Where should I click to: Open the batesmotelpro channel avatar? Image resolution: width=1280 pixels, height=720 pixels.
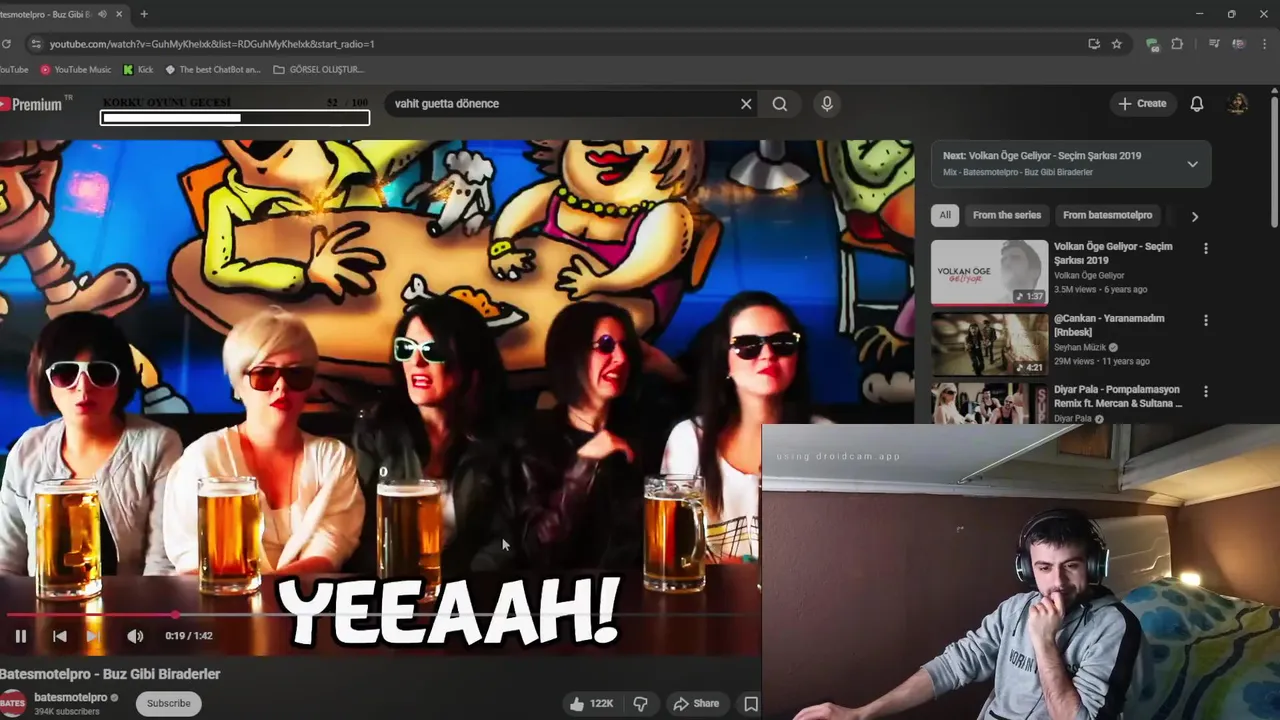12,703
